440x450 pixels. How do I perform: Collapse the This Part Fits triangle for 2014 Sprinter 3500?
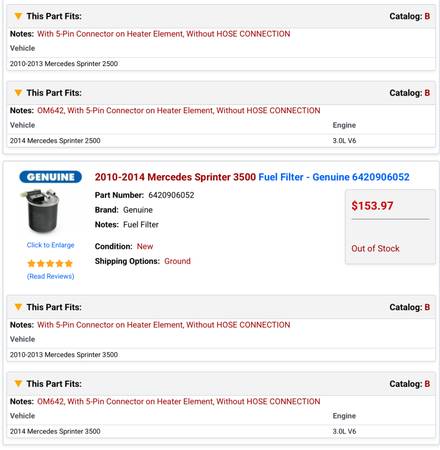[18, 384]
